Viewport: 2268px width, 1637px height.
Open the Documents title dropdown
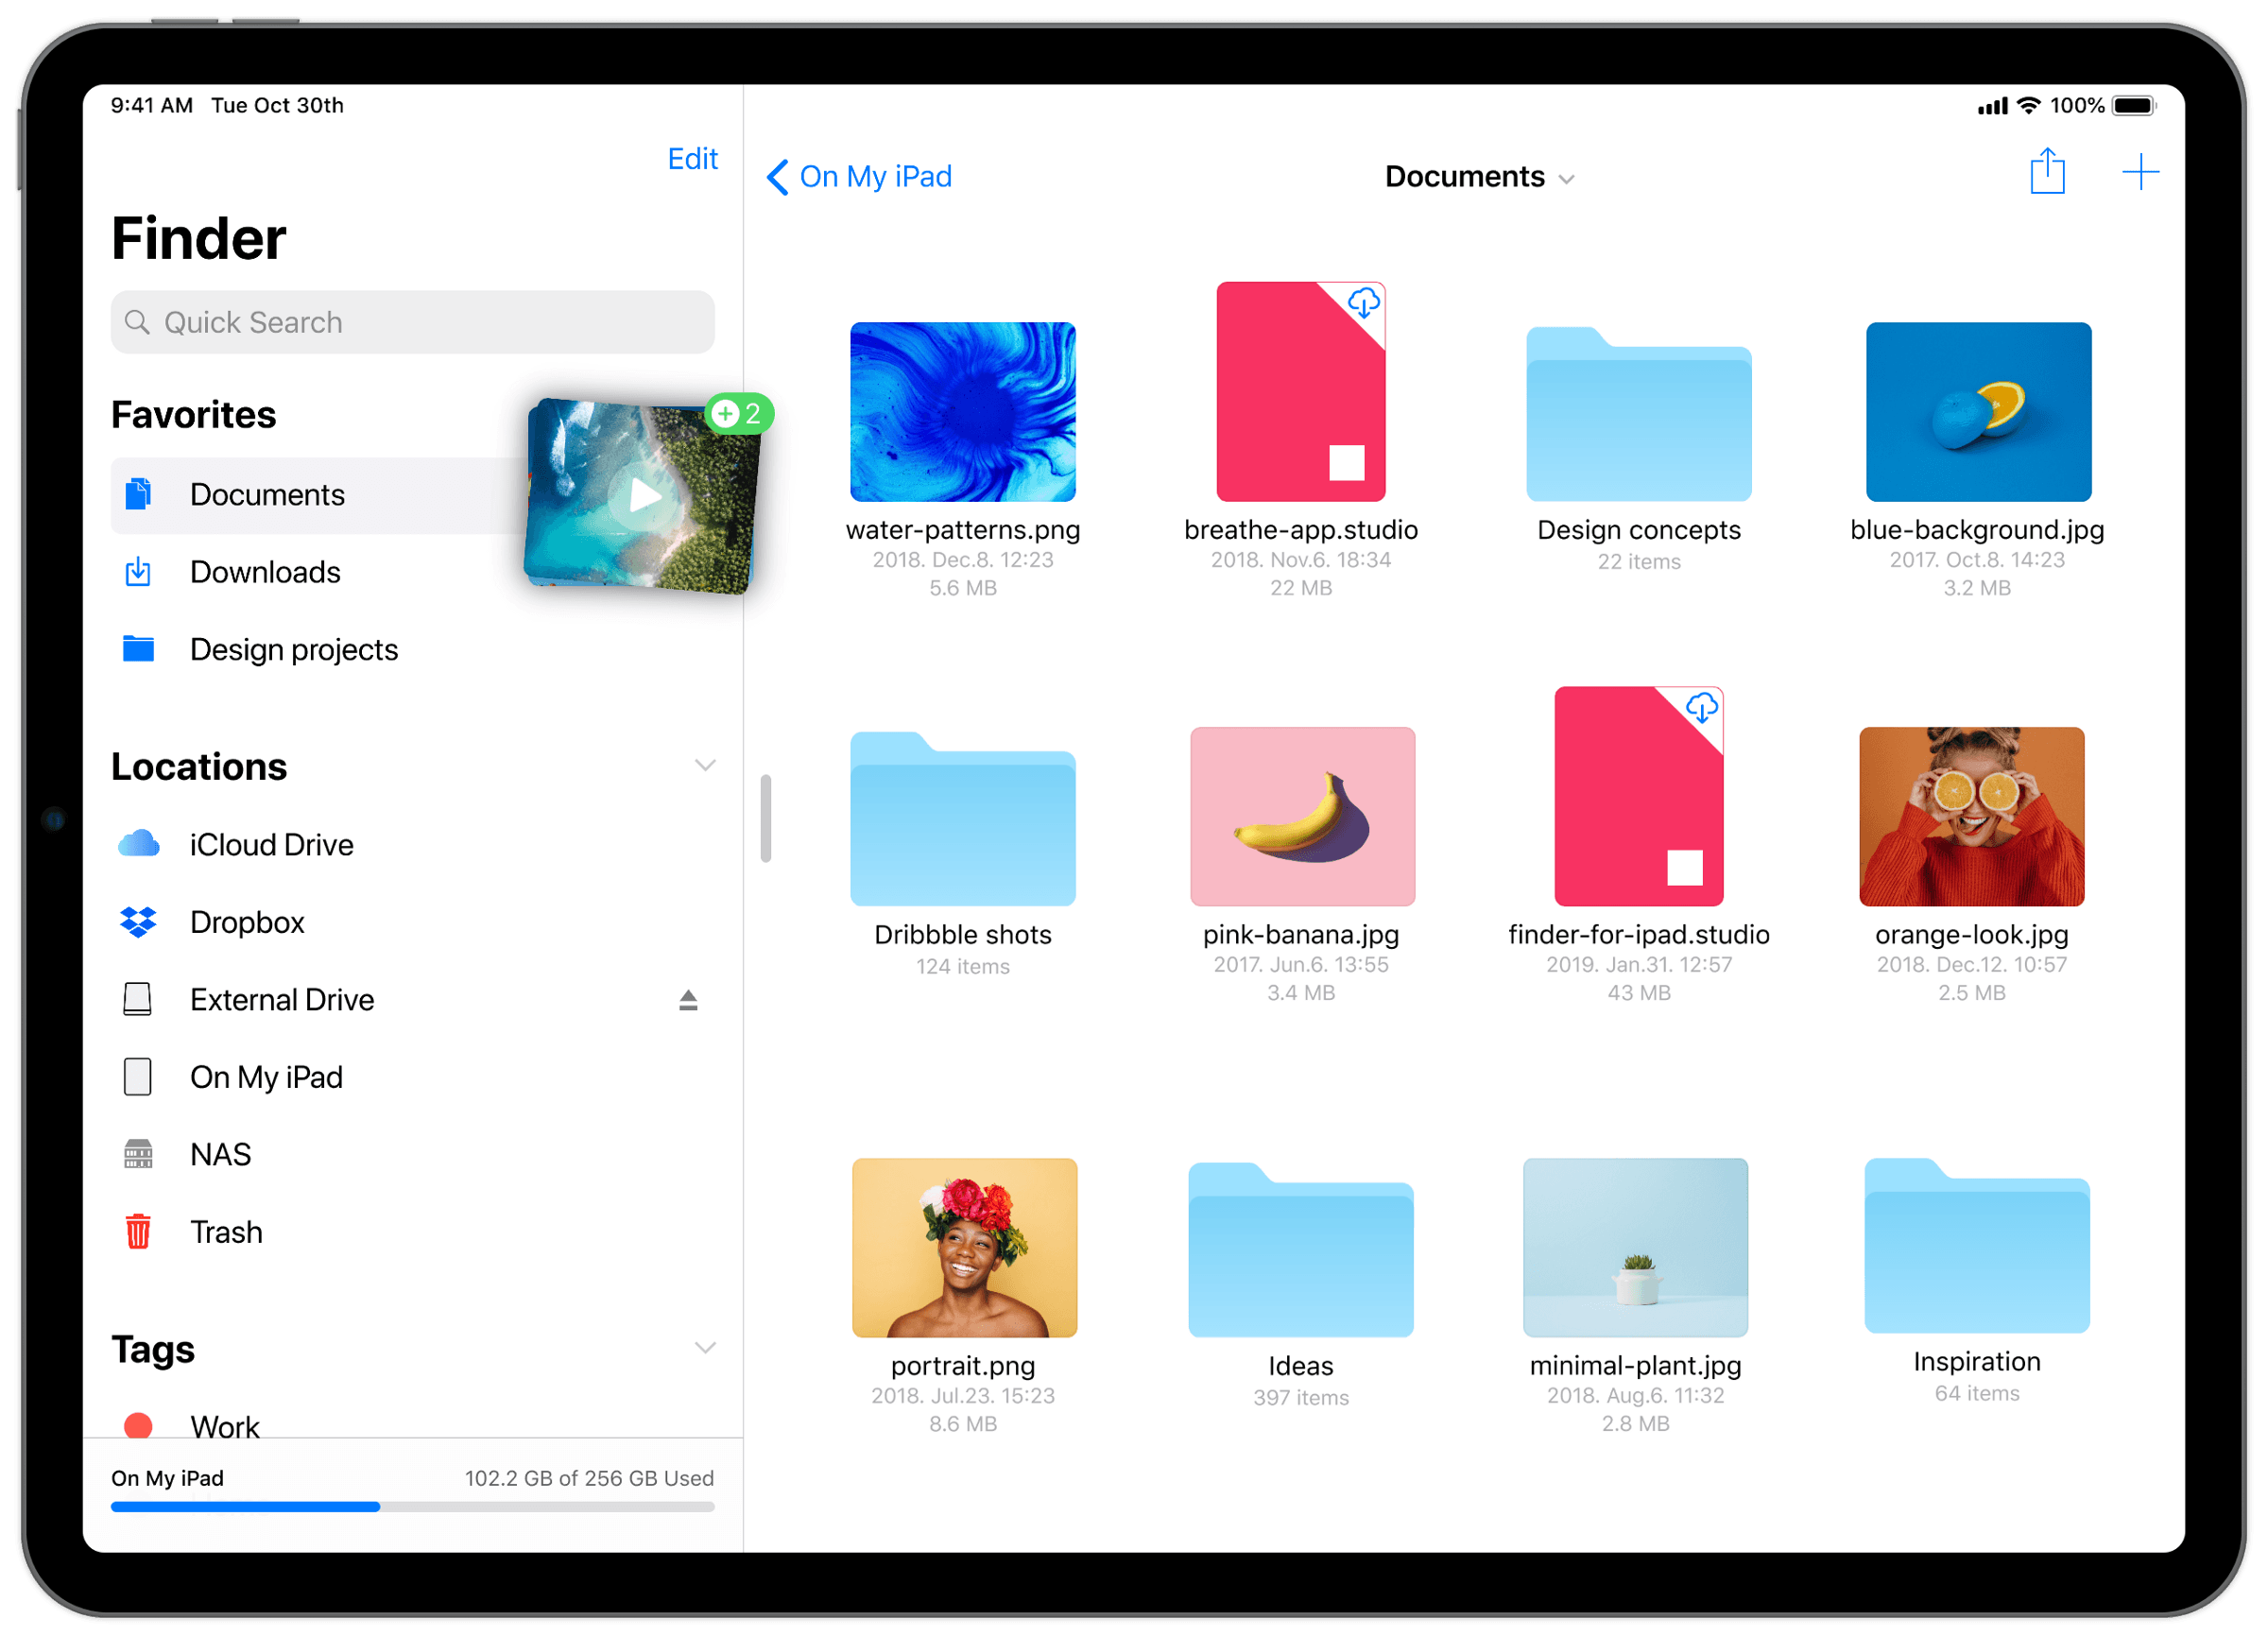click(x=1479, y=177)
